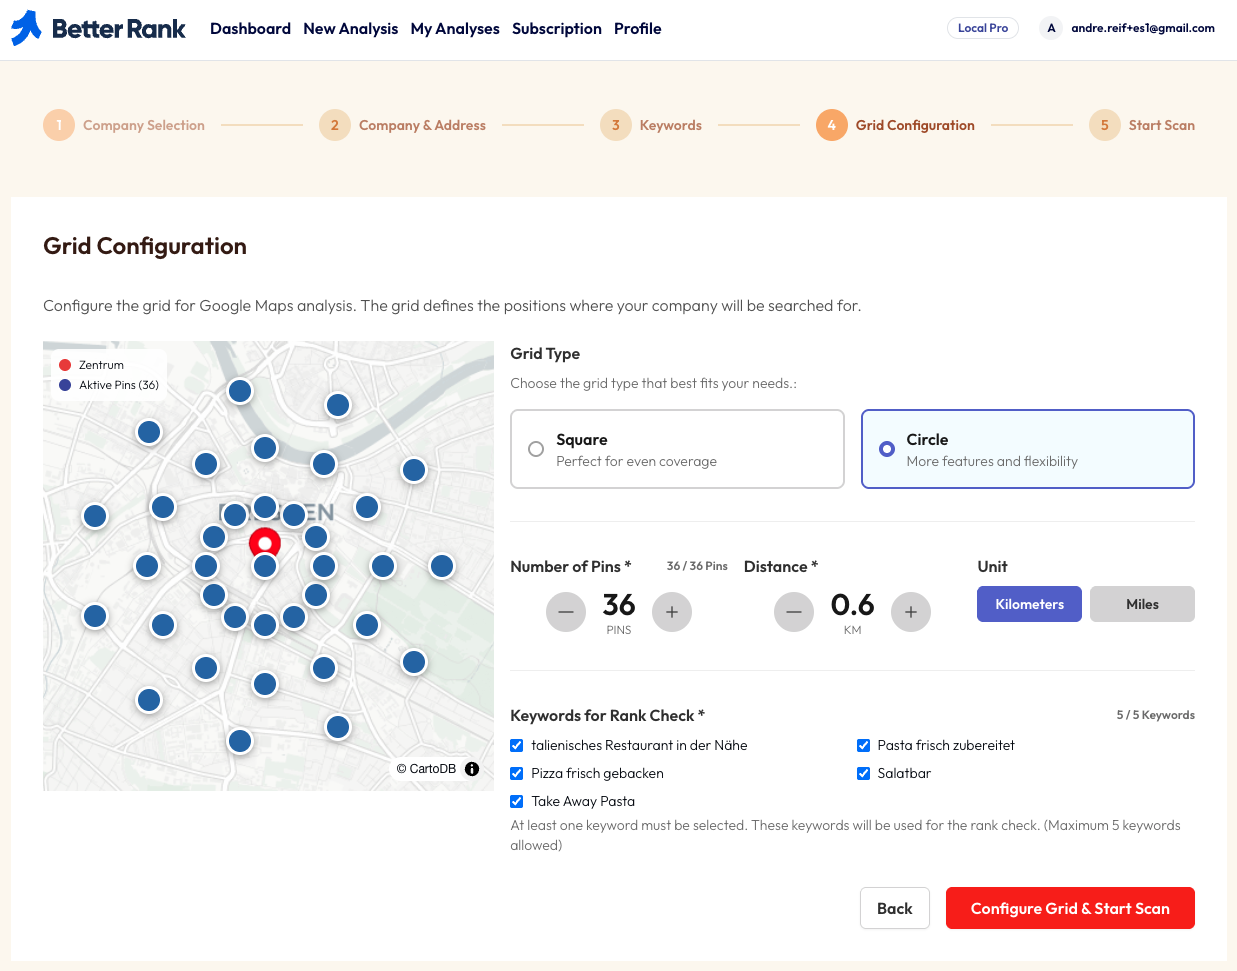The image size is (1237, 971).
Task: Click the red Zentrum pin on the map
Action: pyautogui.click(x=264, y=543)
